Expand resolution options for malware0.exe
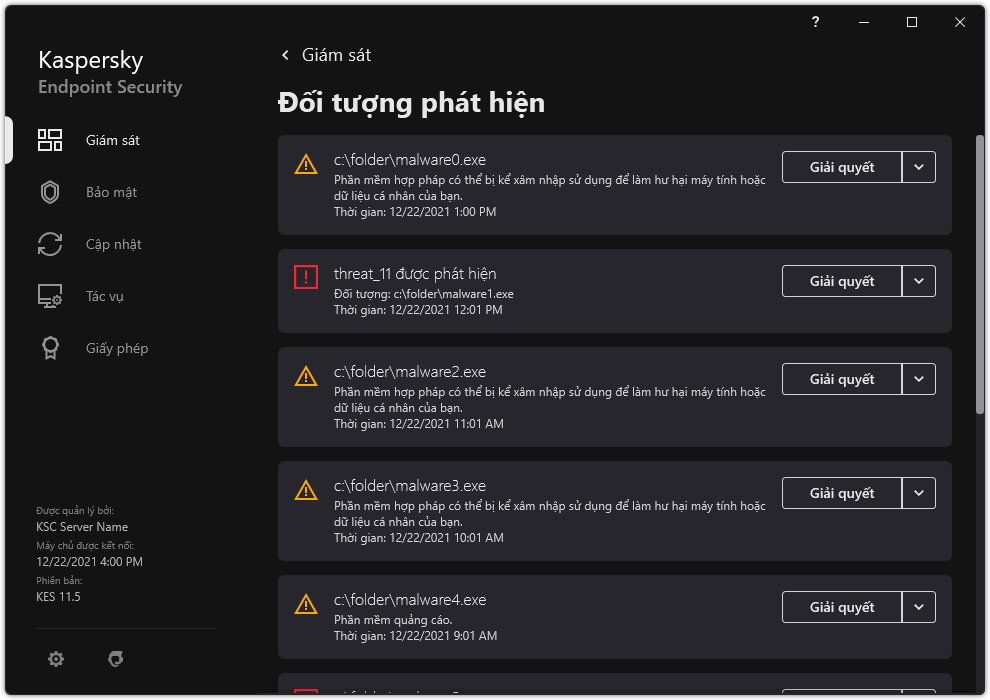Image resolution: width=990 pixels, height=700 pixels. click(x=919, y=167)
